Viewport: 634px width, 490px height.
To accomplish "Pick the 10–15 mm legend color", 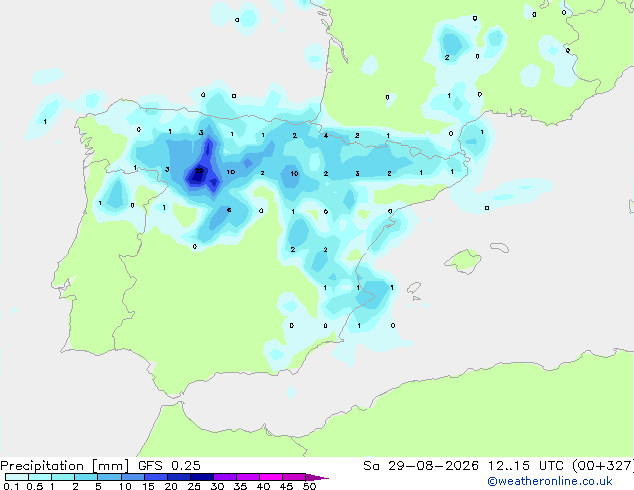I will click(132, 477).
